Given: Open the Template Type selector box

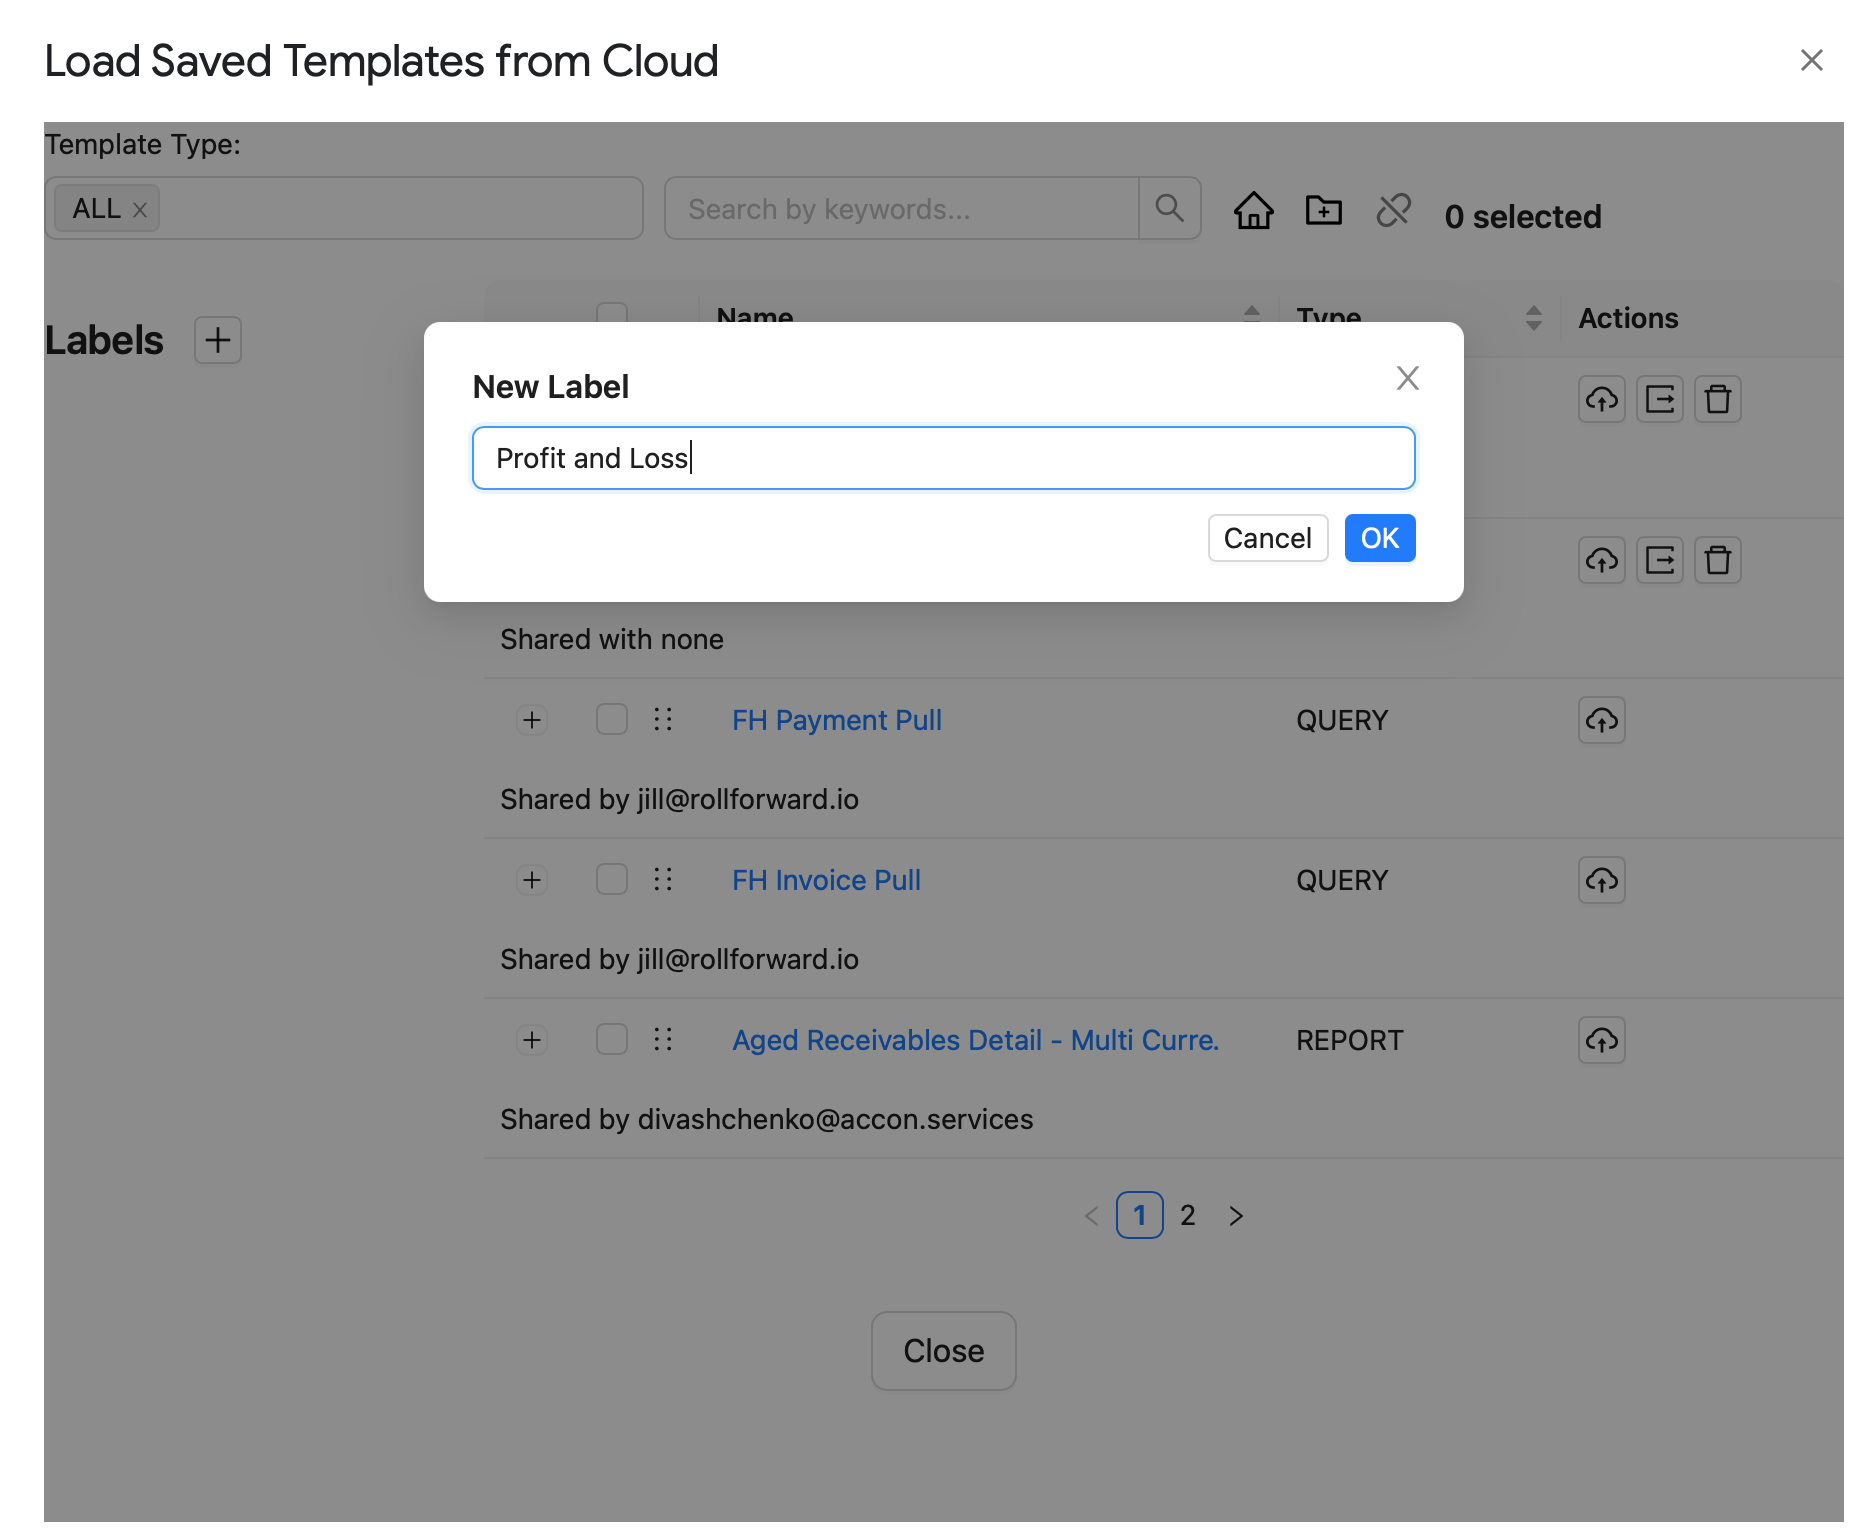Looking at the screenshot, I should [x=343, y=208].
